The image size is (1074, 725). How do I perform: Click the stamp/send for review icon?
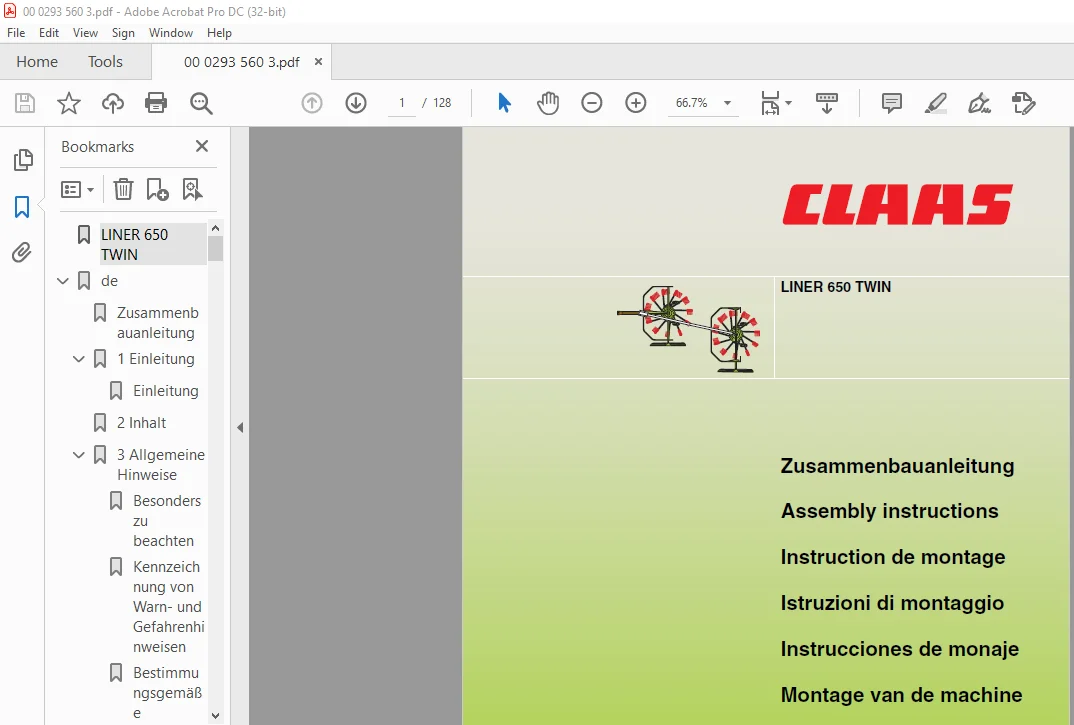1023,103
